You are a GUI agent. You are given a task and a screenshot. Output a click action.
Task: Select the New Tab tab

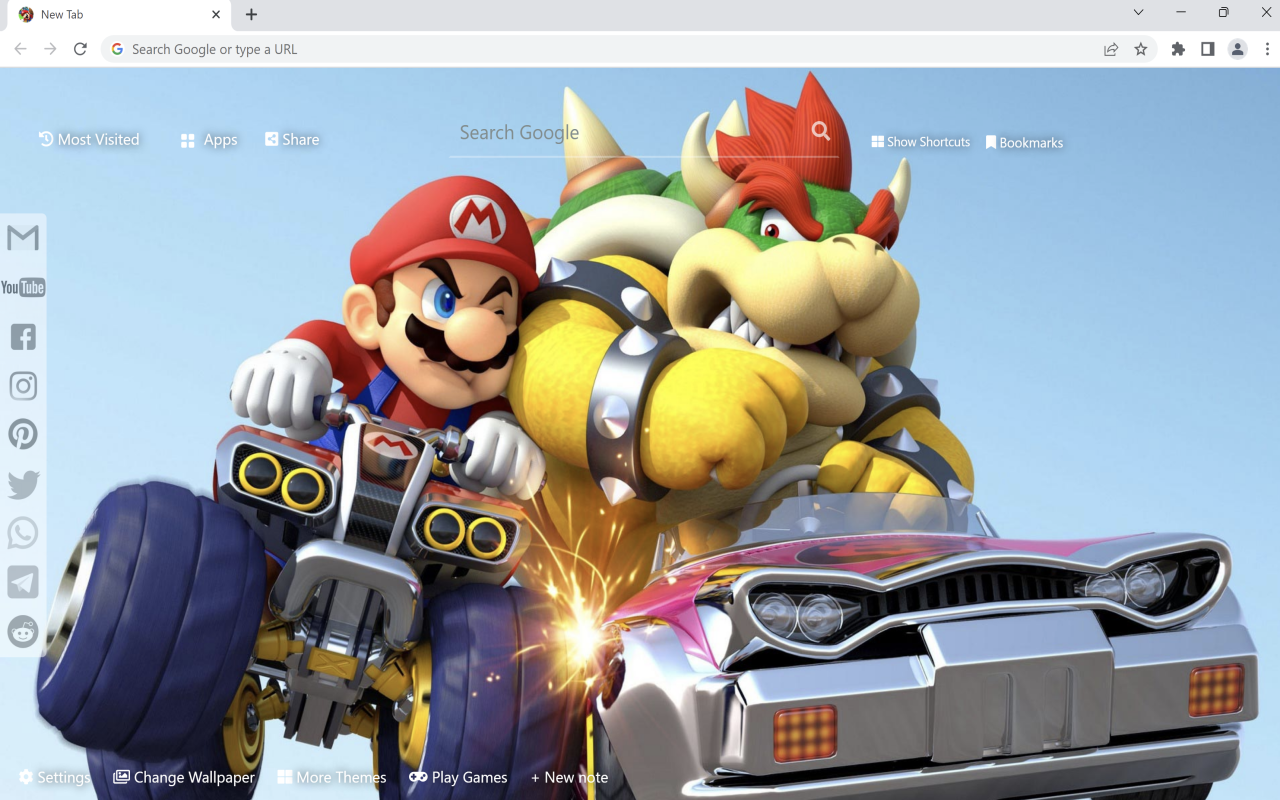tap(118, 15)
